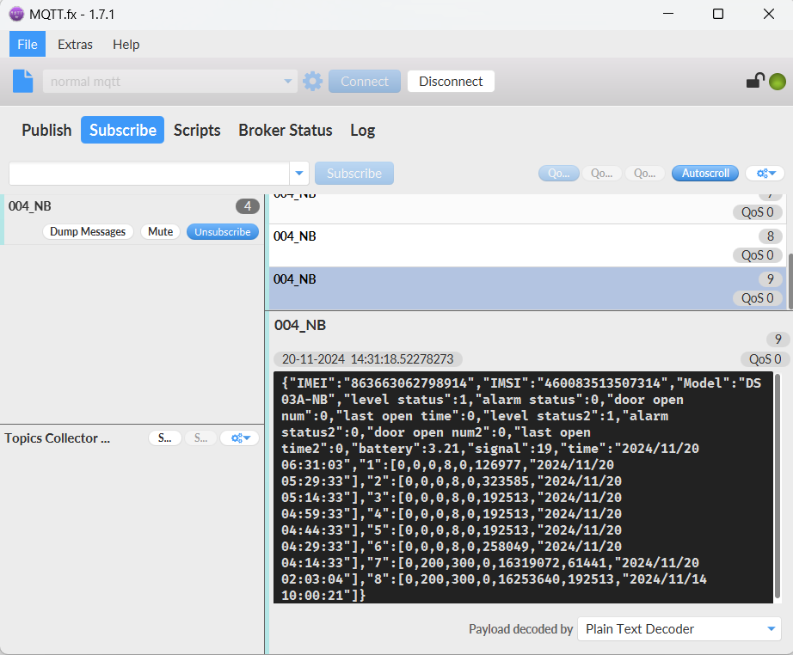Click the Disconnect button
Viewport: 793px width, 655px height.
(451, 81)
